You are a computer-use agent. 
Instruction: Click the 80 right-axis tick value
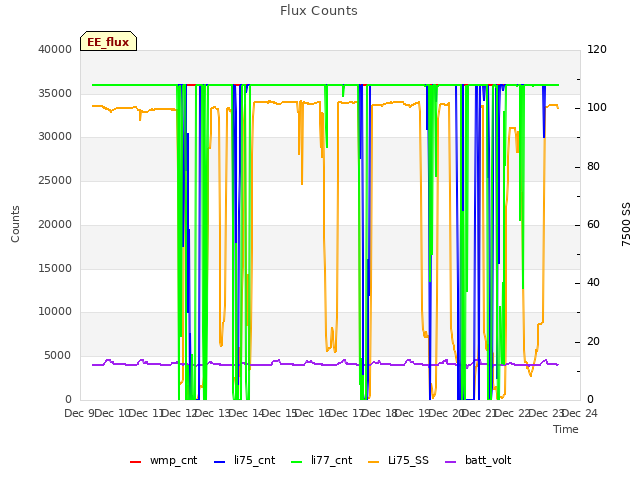[593, 167]
